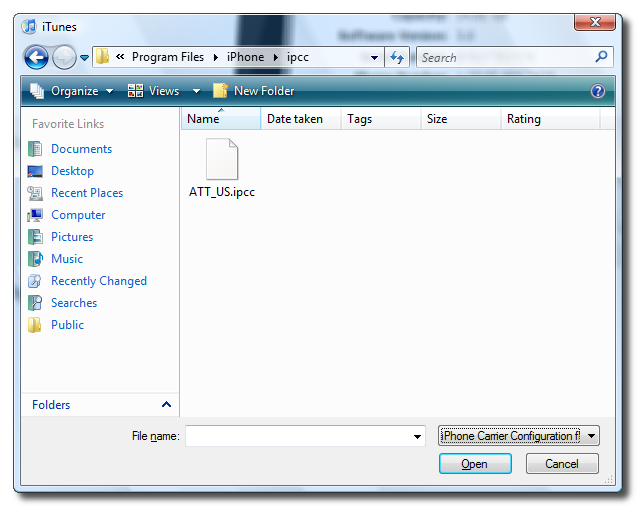Click the folder icon in address bar

coord(102,57)
